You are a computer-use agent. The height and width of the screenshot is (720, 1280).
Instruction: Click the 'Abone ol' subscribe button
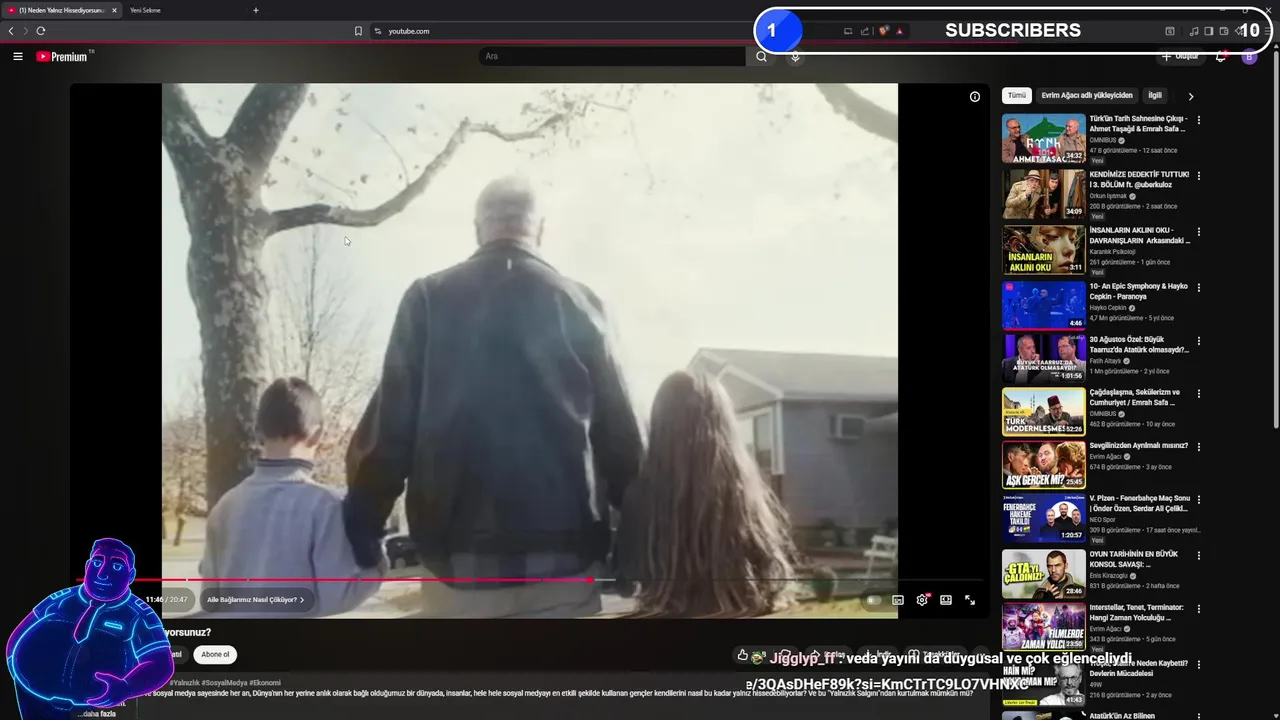pyautogui.click(x=215, y=654)
